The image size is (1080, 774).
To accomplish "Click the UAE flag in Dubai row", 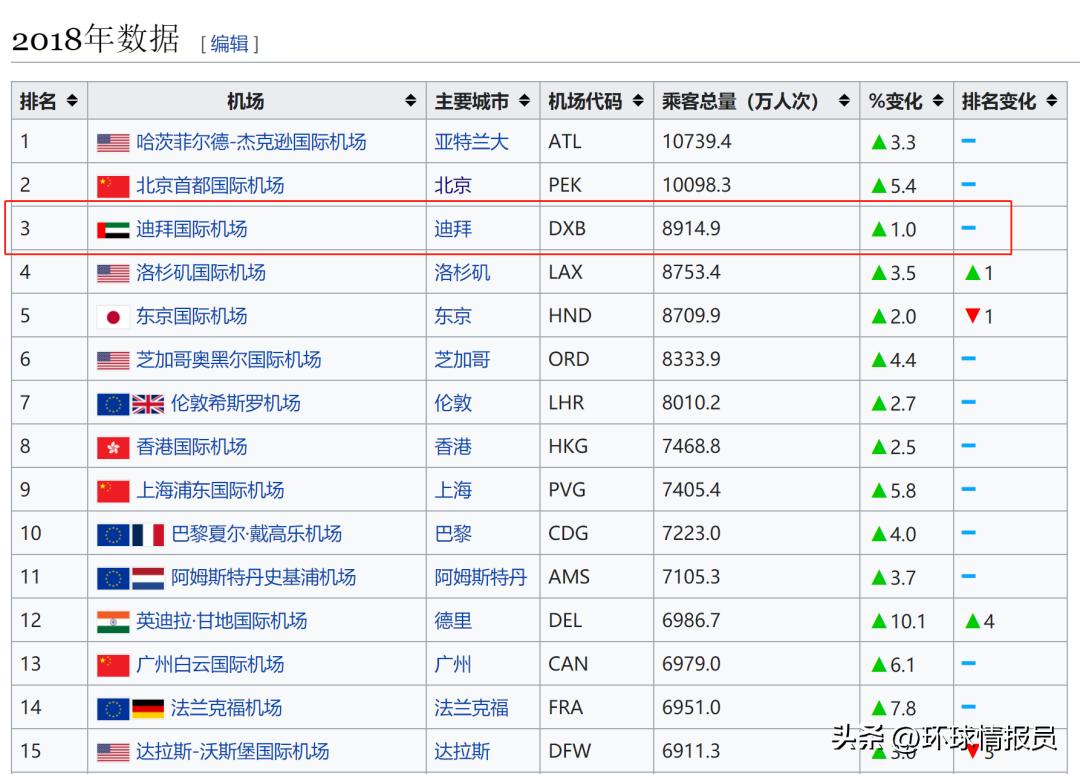I will [113, 229].
